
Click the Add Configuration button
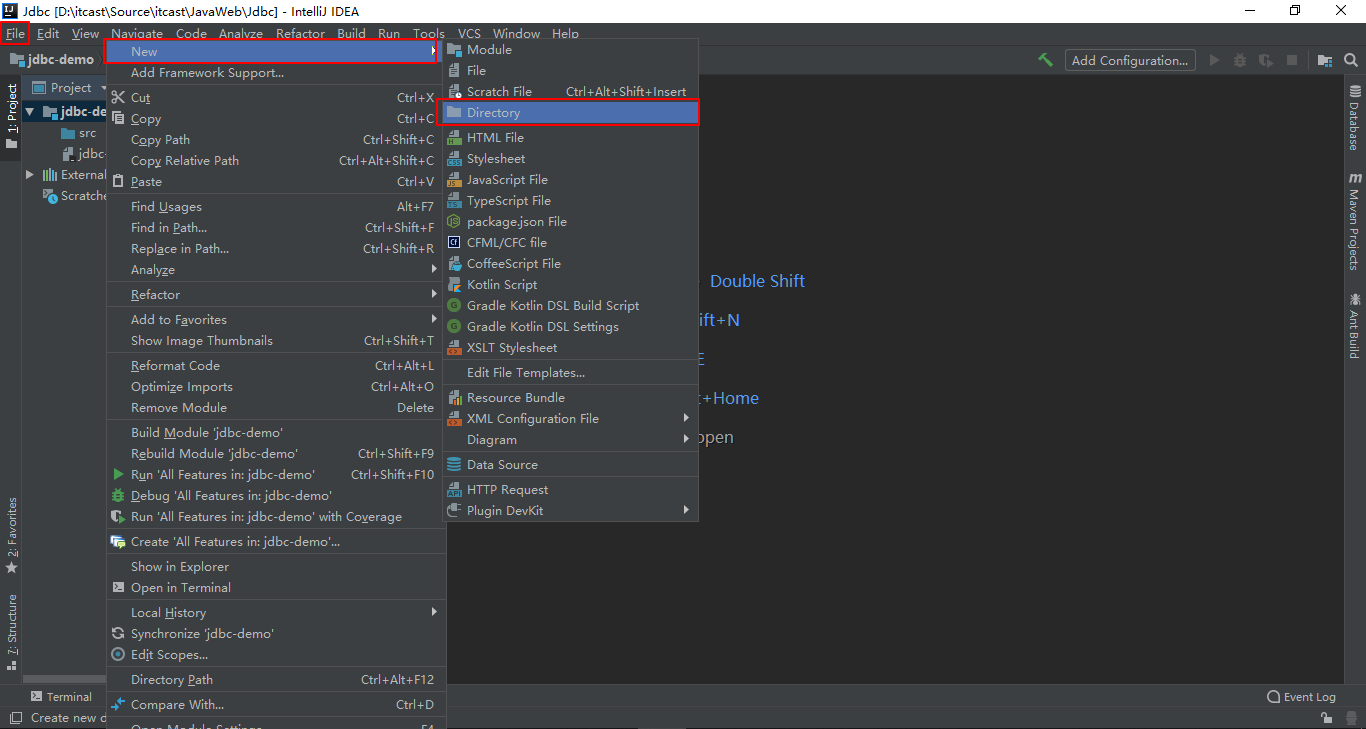1129,60
